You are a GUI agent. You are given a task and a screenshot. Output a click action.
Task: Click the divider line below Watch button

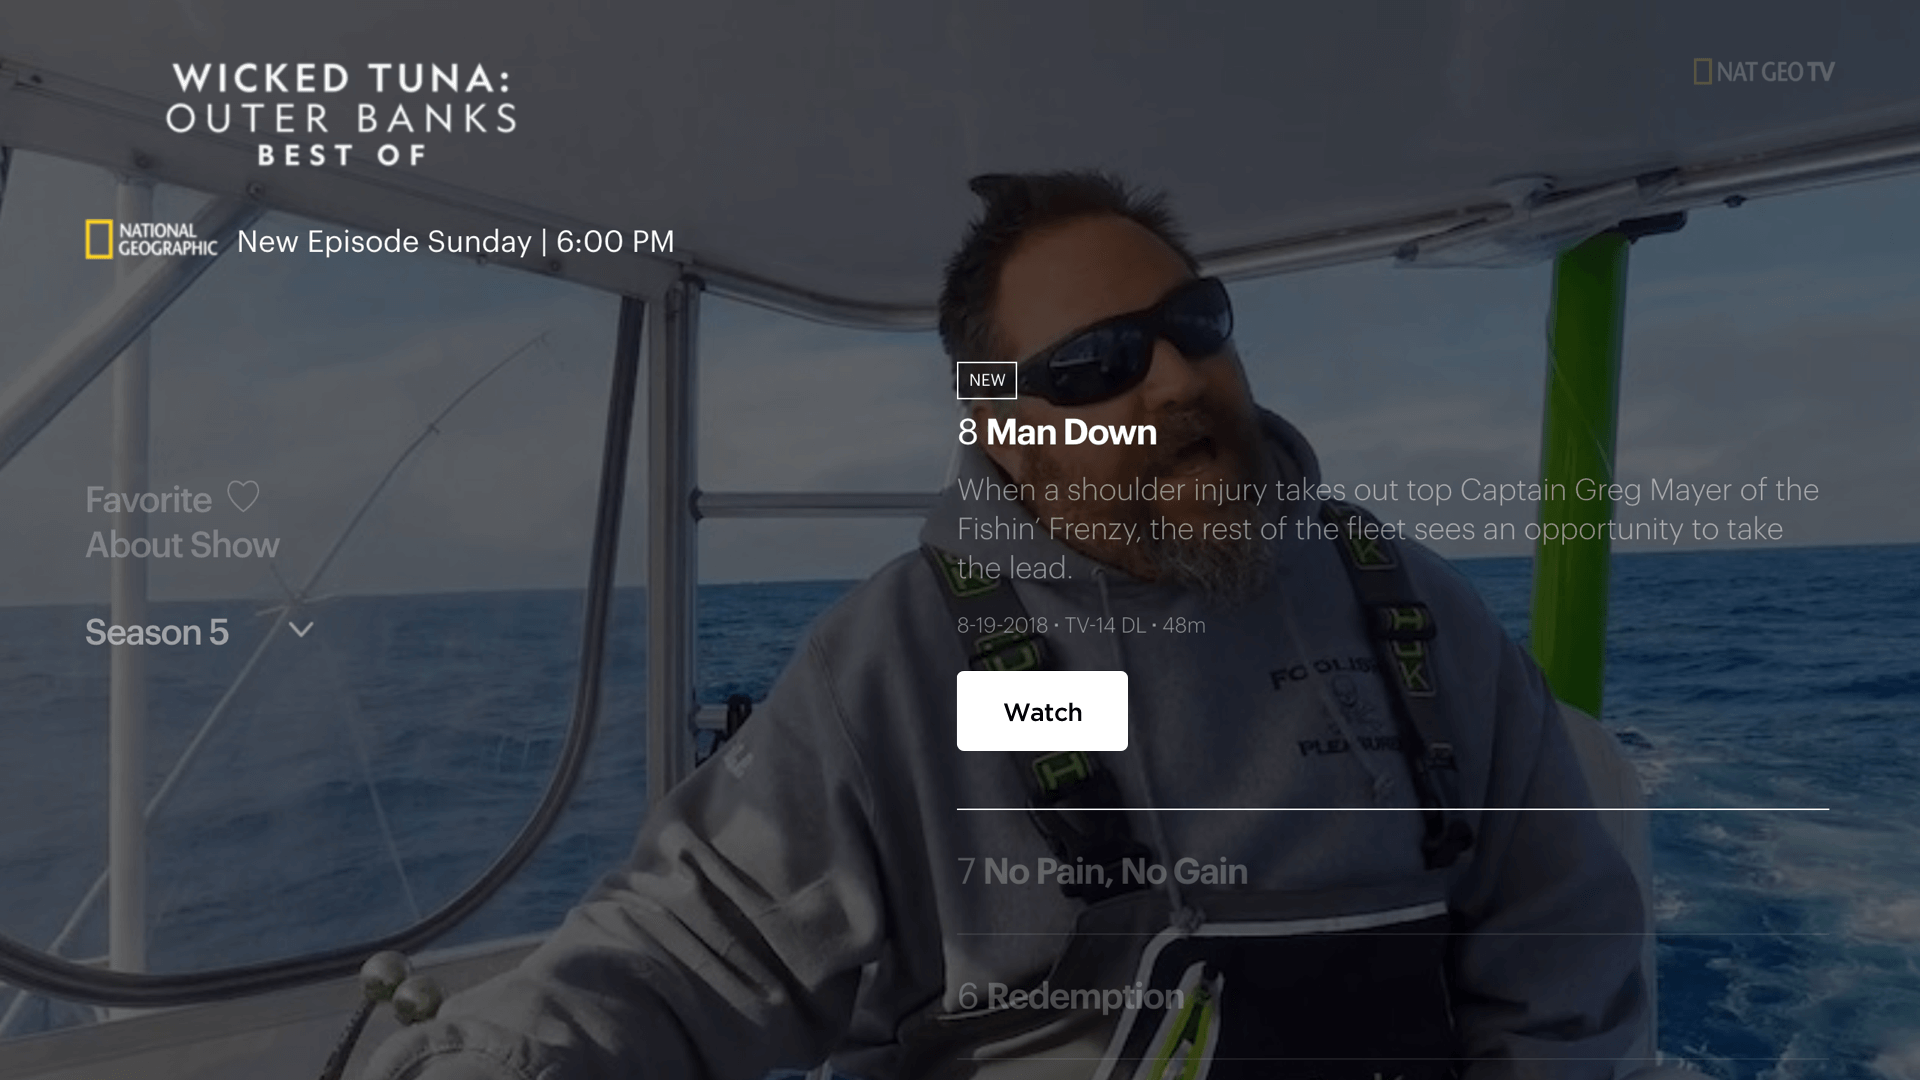[1393, 809]
